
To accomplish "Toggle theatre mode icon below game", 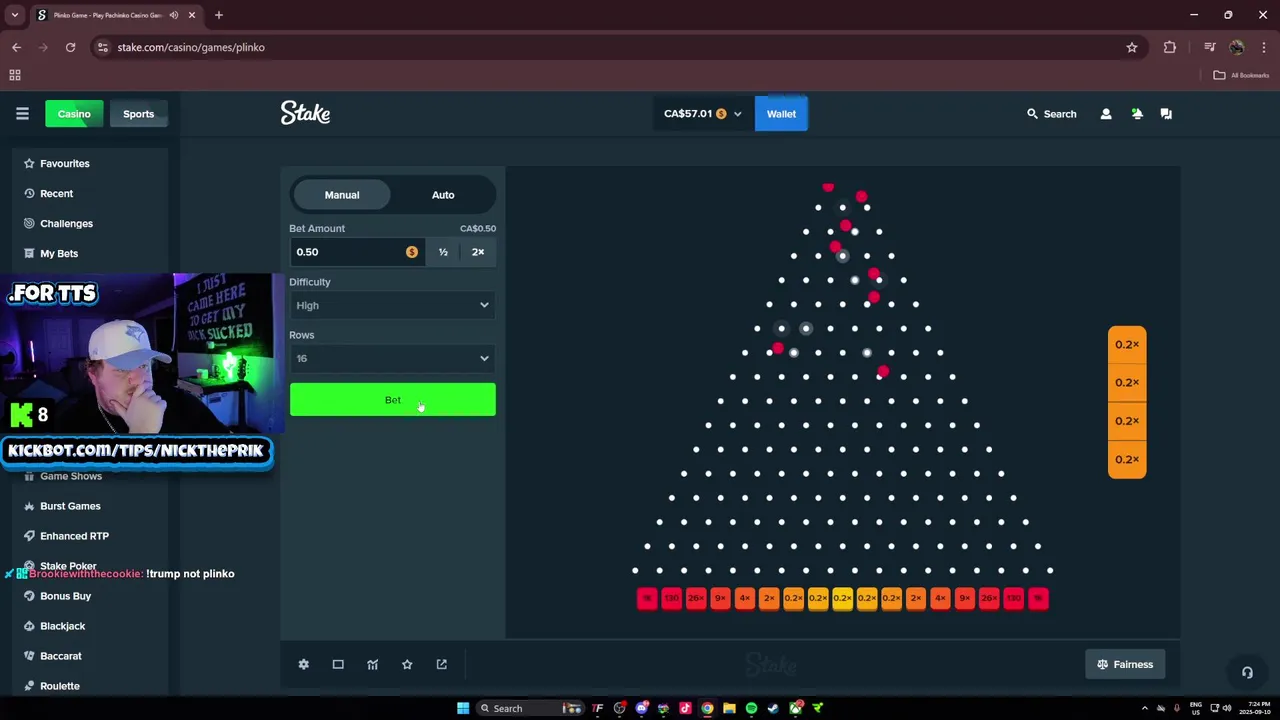I will click(x=338, y=664).
